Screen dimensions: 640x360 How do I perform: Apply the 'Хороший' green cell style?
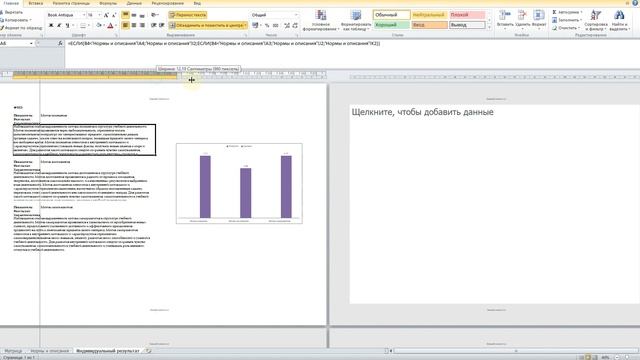391,25
